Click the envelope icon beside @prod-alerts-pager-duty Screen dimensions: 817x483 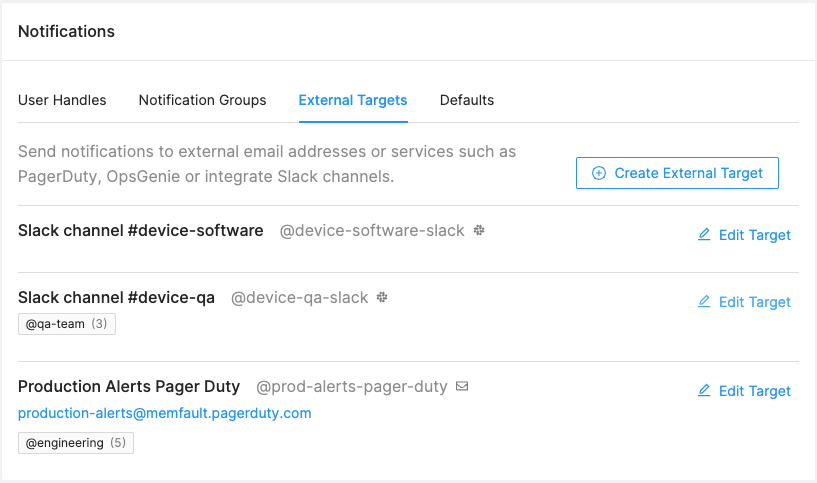(x=462, y=386)
